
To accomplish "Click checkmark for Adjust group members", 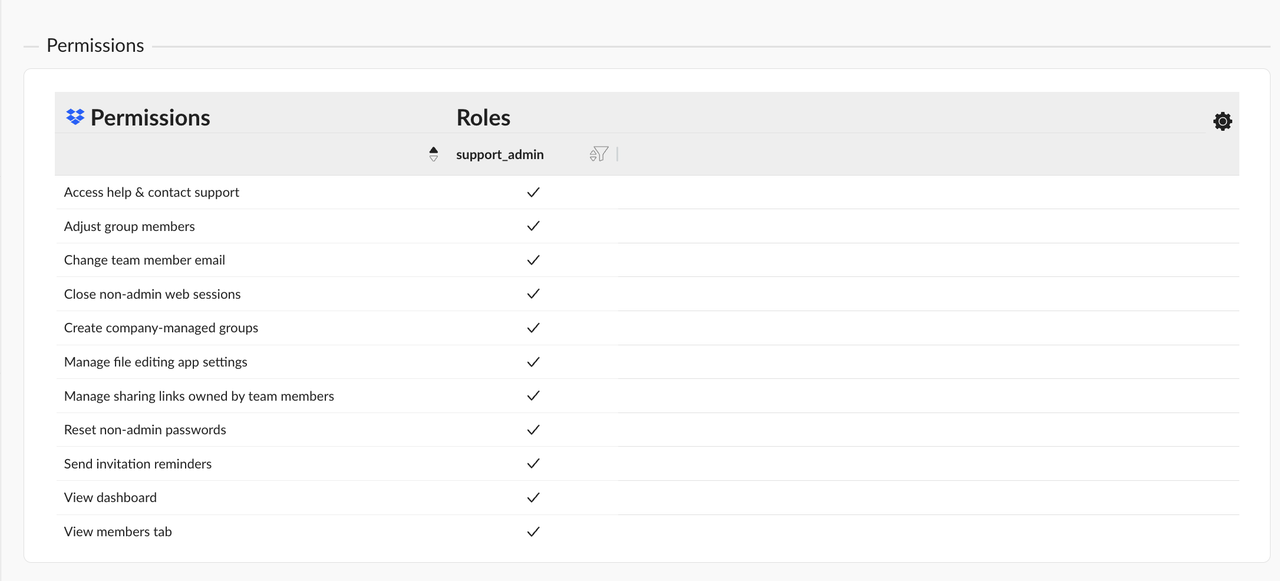I will coord(533,226).
